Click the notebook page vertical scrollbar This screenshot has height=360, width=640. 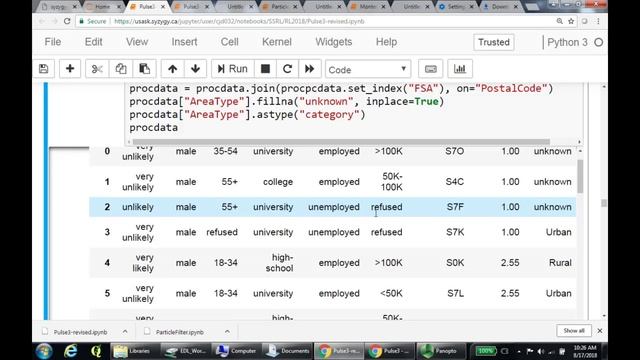point(604,203)
